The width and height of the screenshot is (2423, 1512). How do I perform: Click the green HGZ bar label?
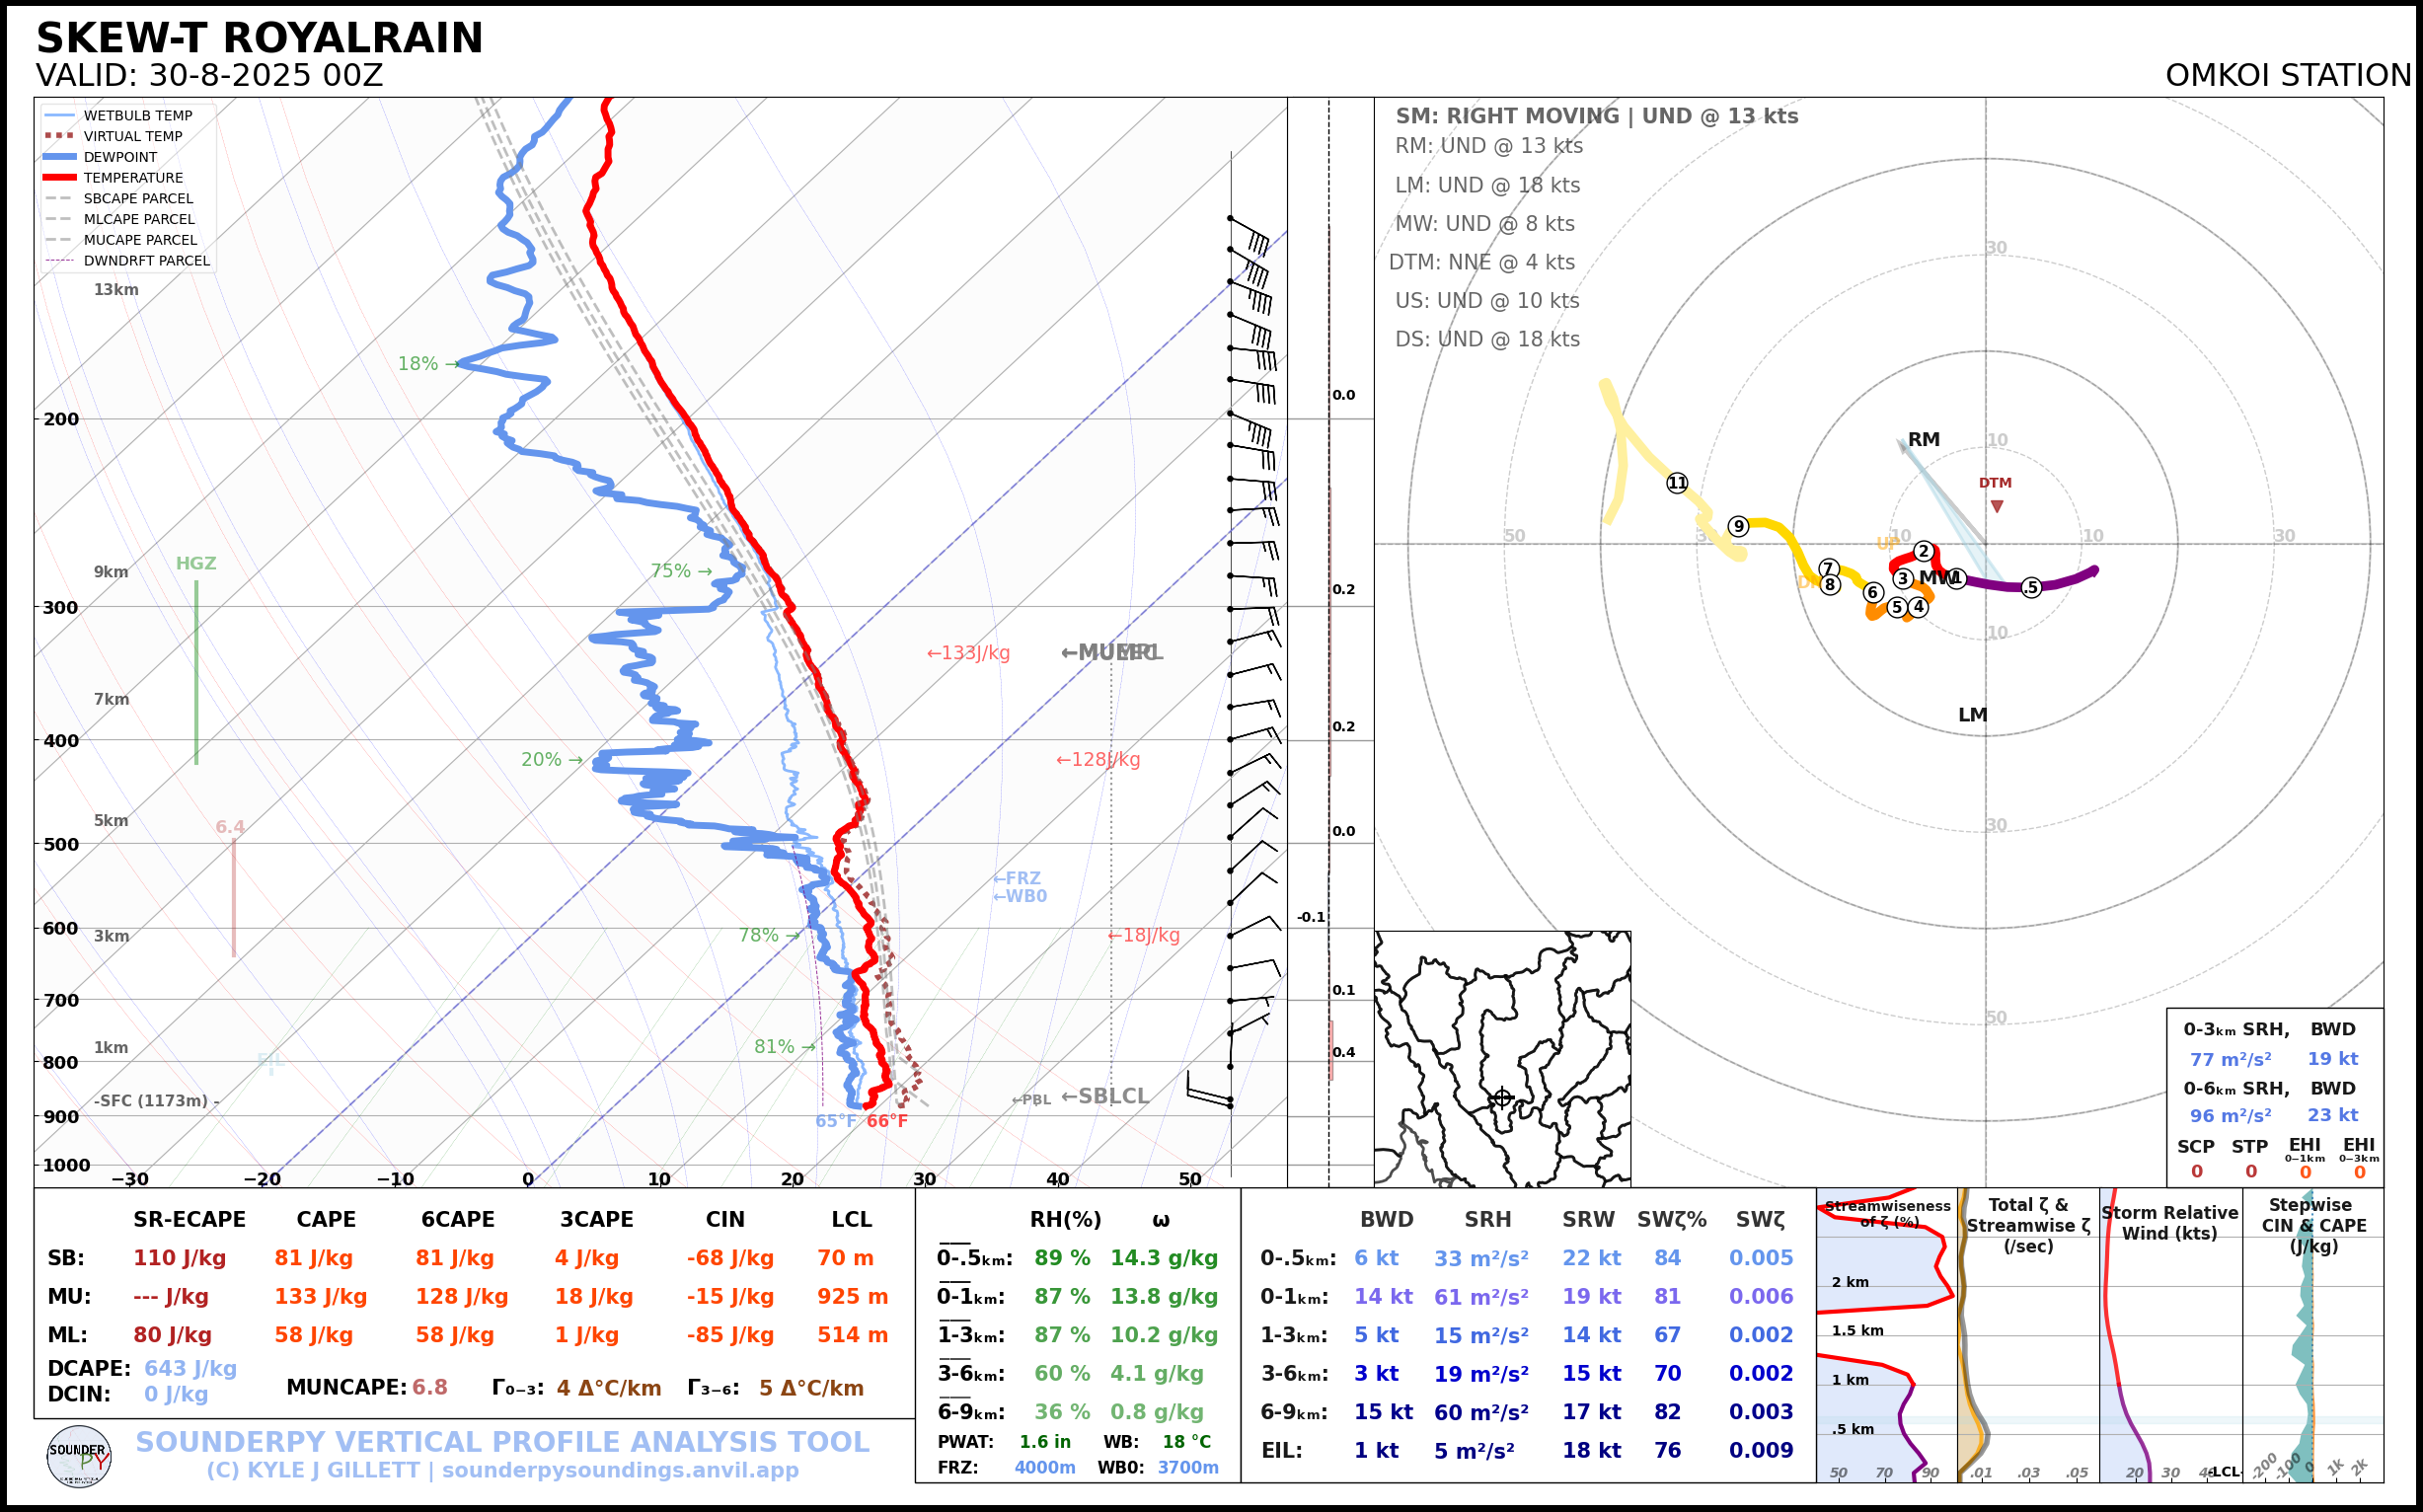tap(196, 563)
